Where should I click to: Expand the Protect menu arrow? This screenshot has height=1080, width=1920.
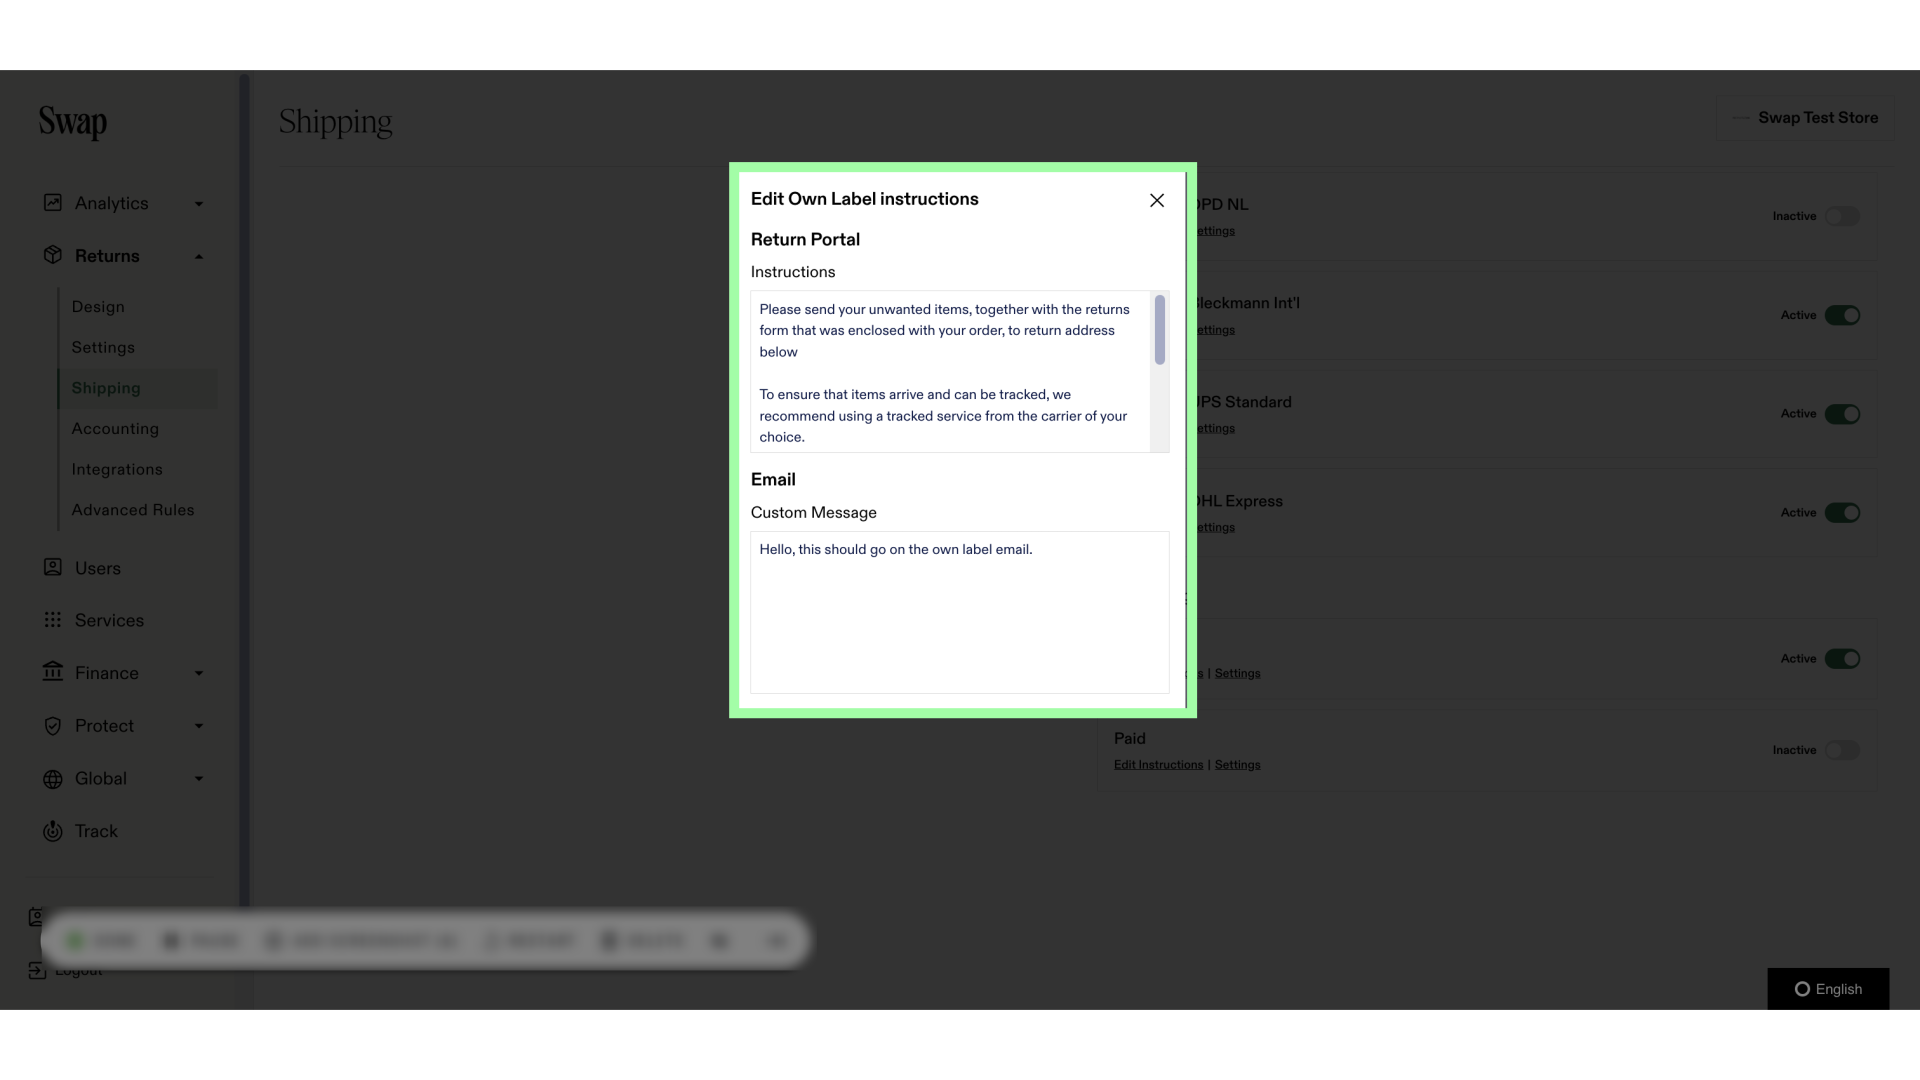pos(199,726)
